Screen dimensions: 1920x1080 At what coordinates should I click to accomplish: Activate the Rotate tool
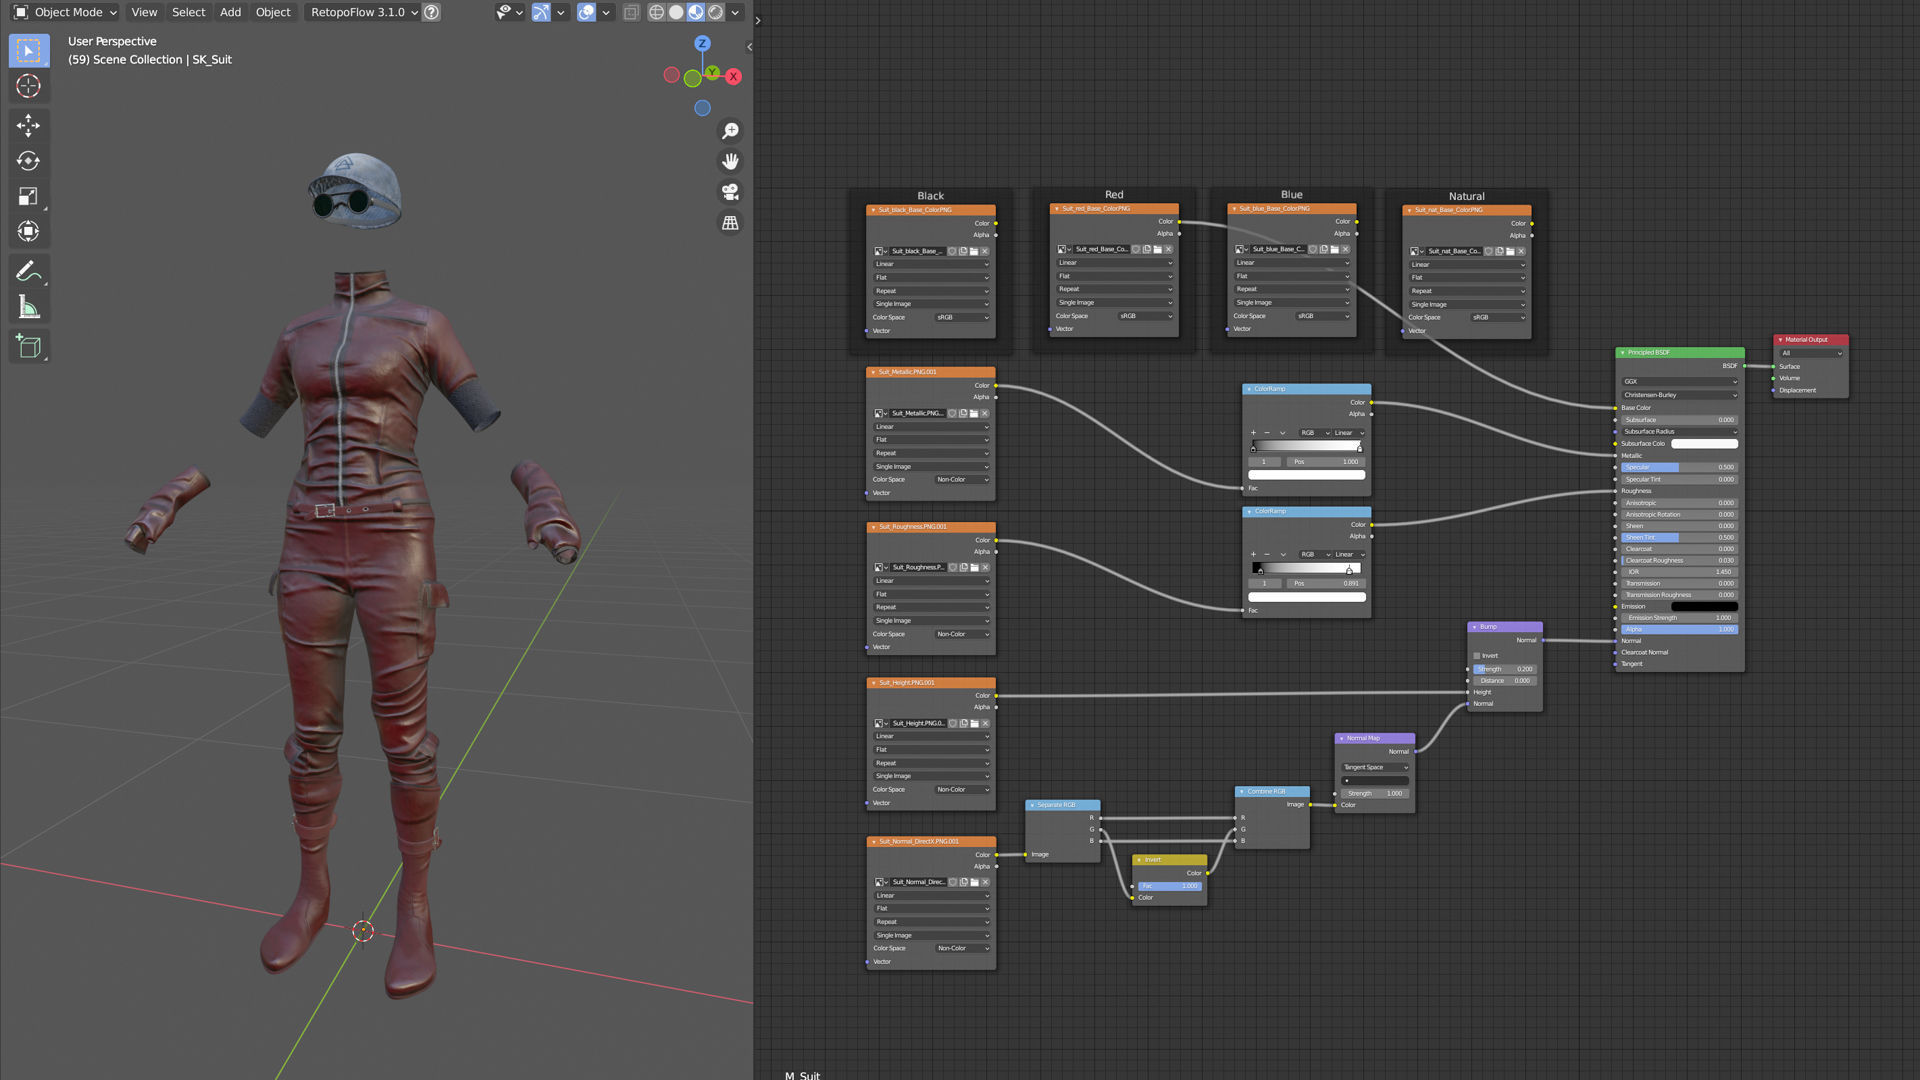click(28, 161)
